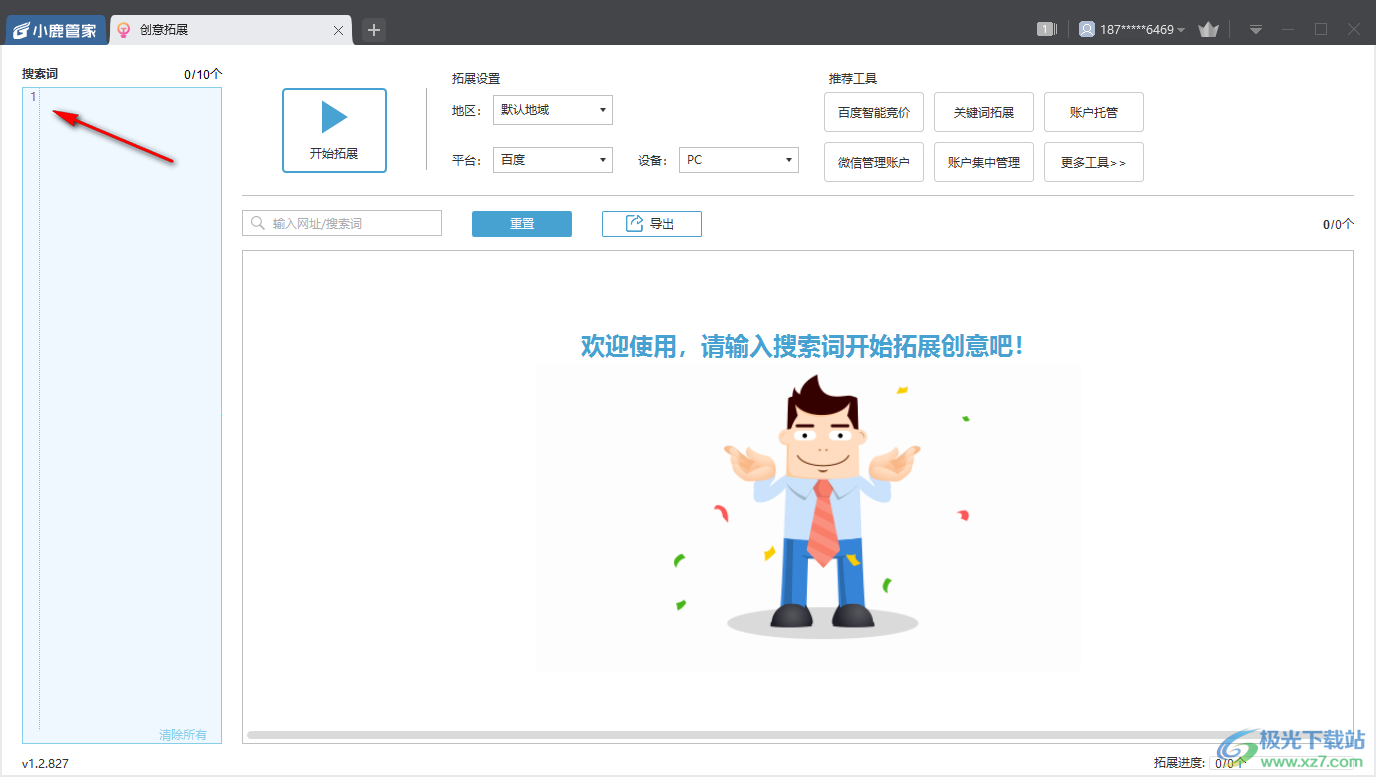Viewport: 1376px width, 778px height.
Task: Focus the 输入网址/搜索词 search field
Action: (x=342, y=223)
